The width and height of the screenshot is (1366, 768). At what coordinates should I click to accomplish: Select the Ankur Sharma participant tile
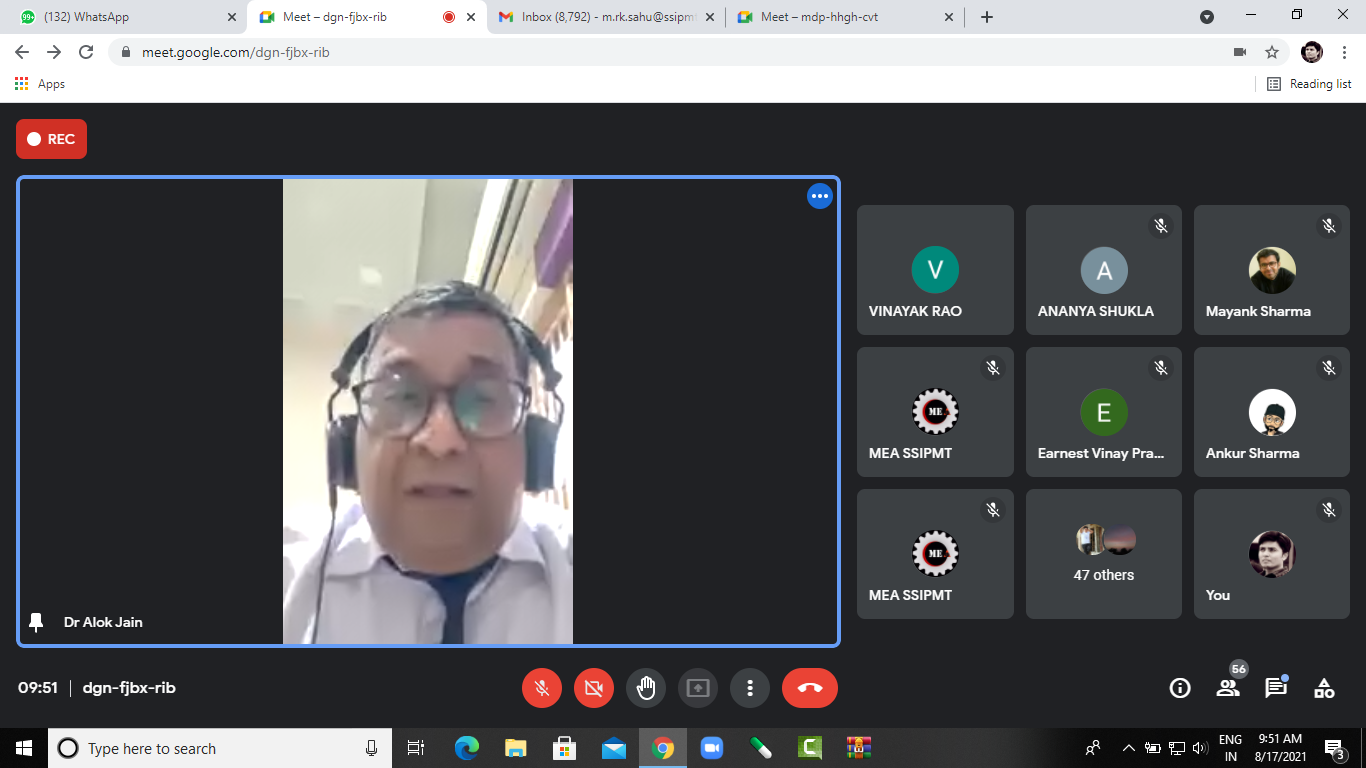(1272, 412)
